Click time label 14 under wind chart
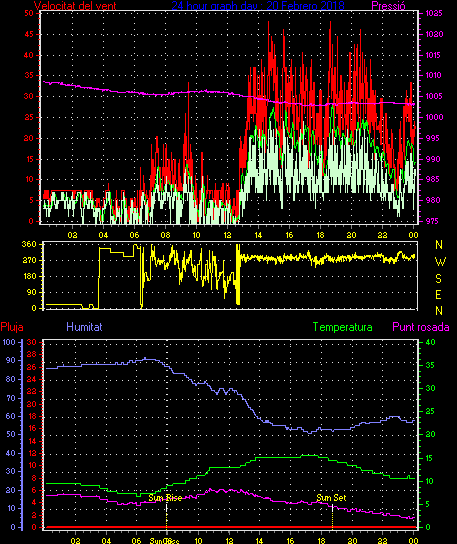Screen dimensions: 457x544 tap(258, 235)
